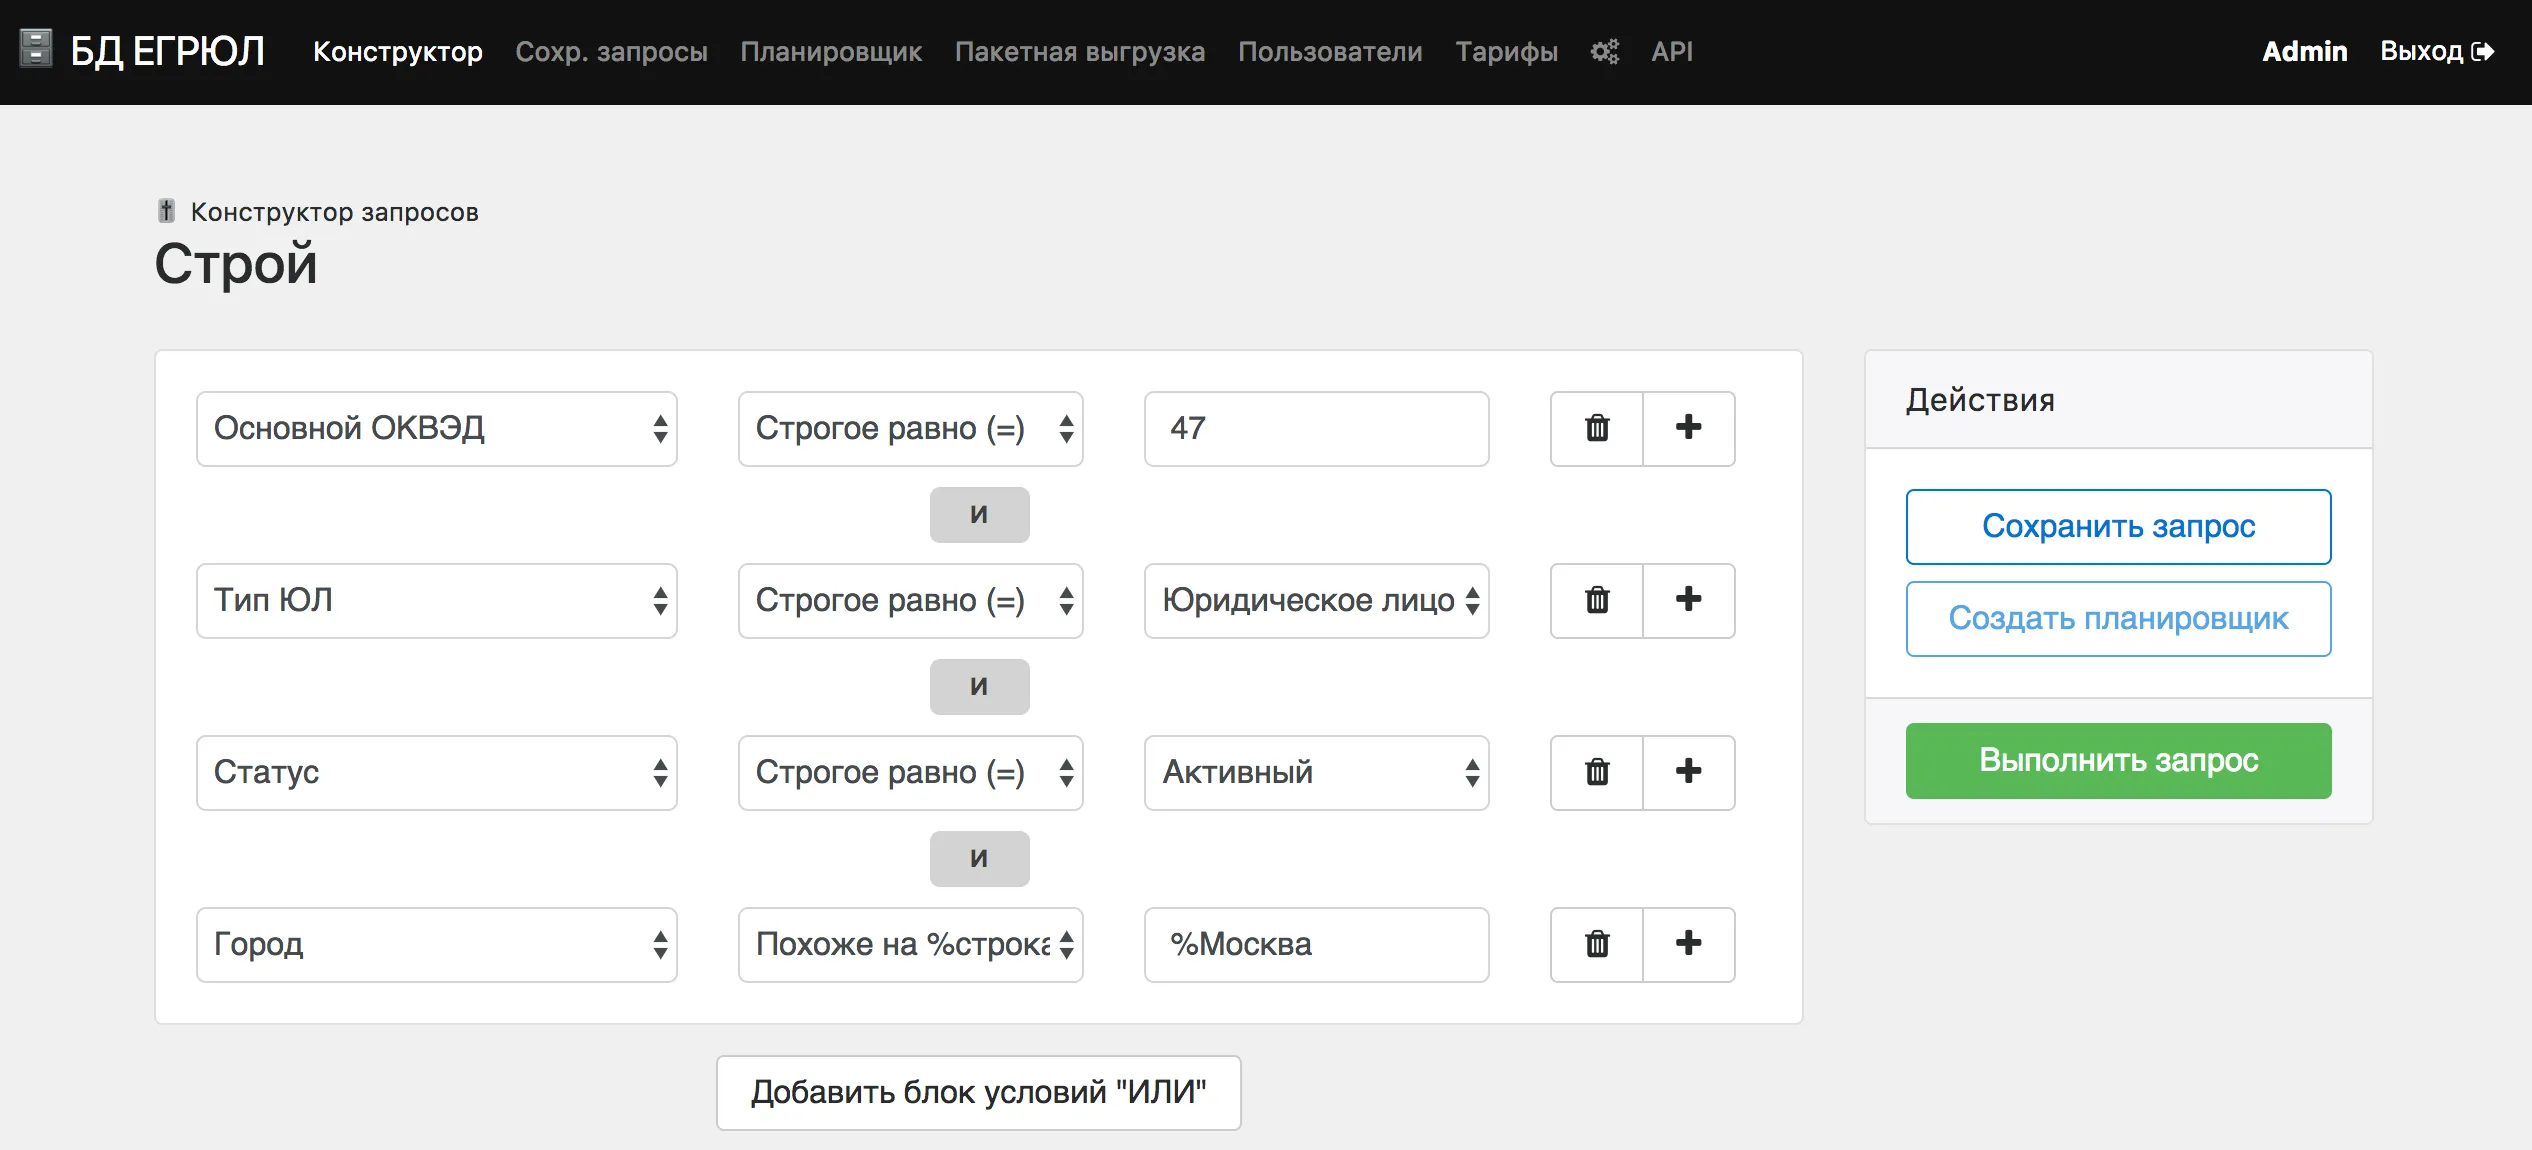Execute query with Выполнить запрос button
This screenshot has width=2532, height=1150.
pyautogui.click(x=2118, y=760)
